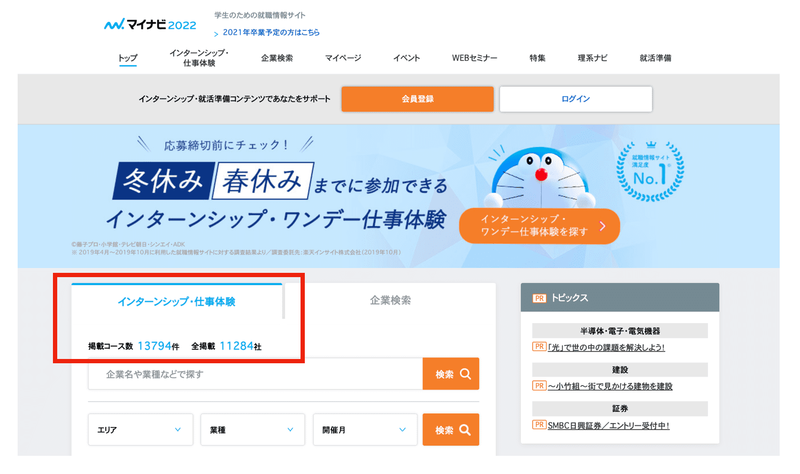Viewport: 800px width, 474px height.
Task: Open 企業検索 in the top navigation
Action: pos(277,58)
